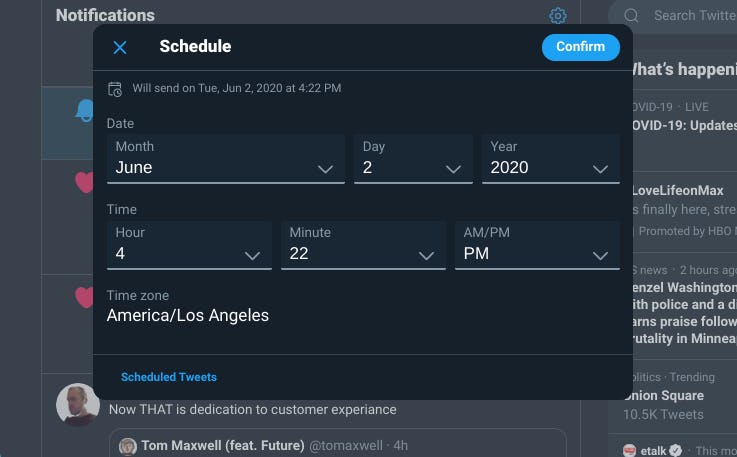Image resolution: width=737 pixels, height=457 pixels.
Task: Click the bell notification icon
Action: (x=84, y=111)
